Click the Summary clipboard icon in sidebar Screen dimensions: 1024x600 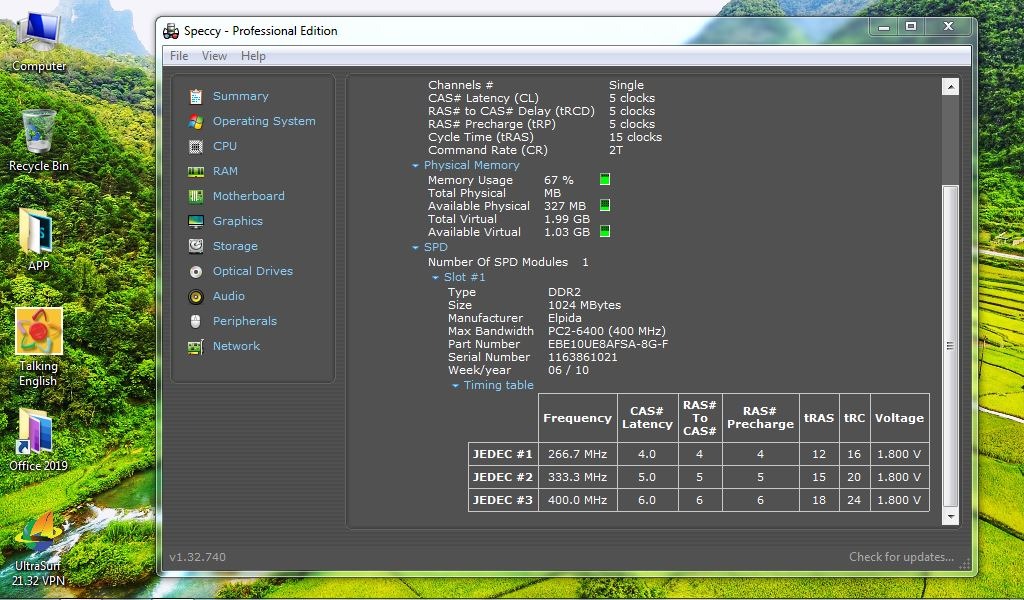[x=195, y=96]
